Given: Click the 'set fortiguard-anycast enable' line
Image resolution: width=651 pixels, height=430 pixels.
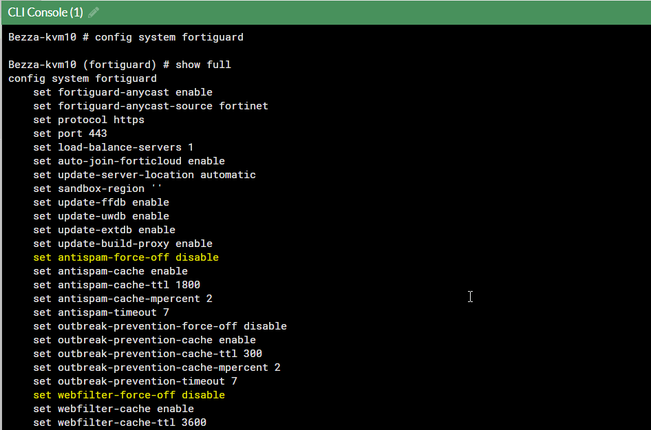Looking at the screenshot, I should (123, 92).
